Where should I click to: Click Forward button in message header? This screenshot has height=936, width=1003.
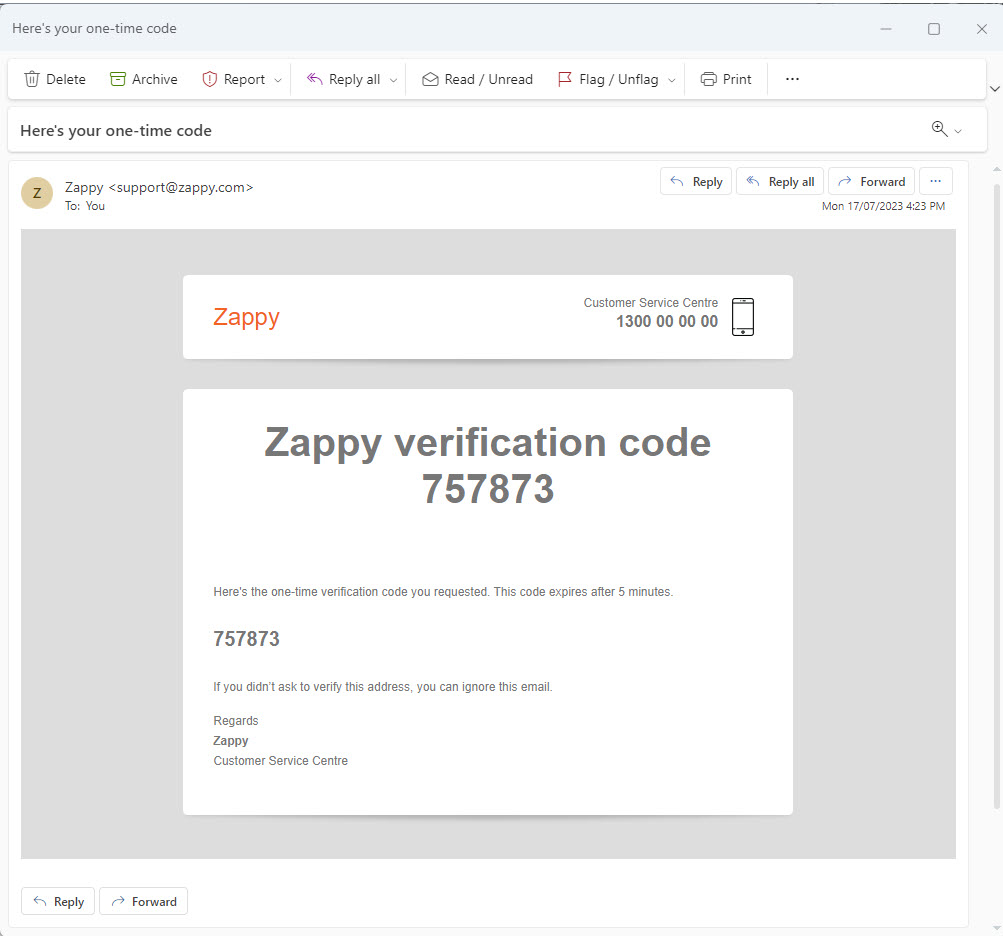(x=871, y=181)
